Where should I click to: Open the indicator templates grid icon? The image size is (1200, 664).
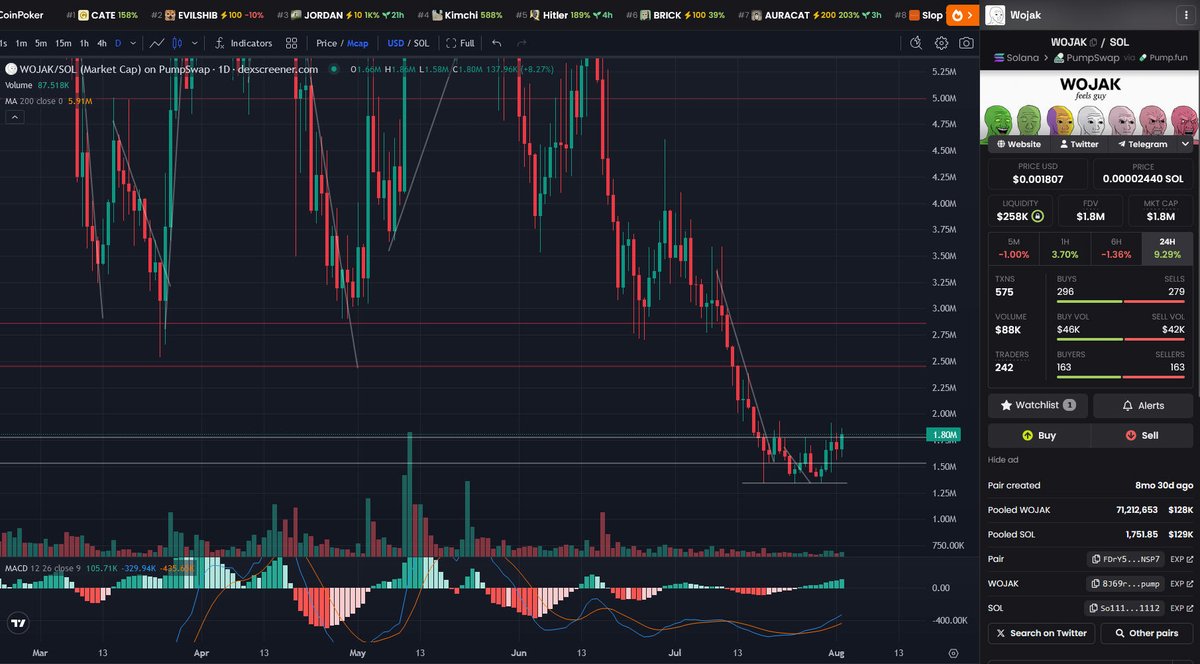tap(291, 43)
